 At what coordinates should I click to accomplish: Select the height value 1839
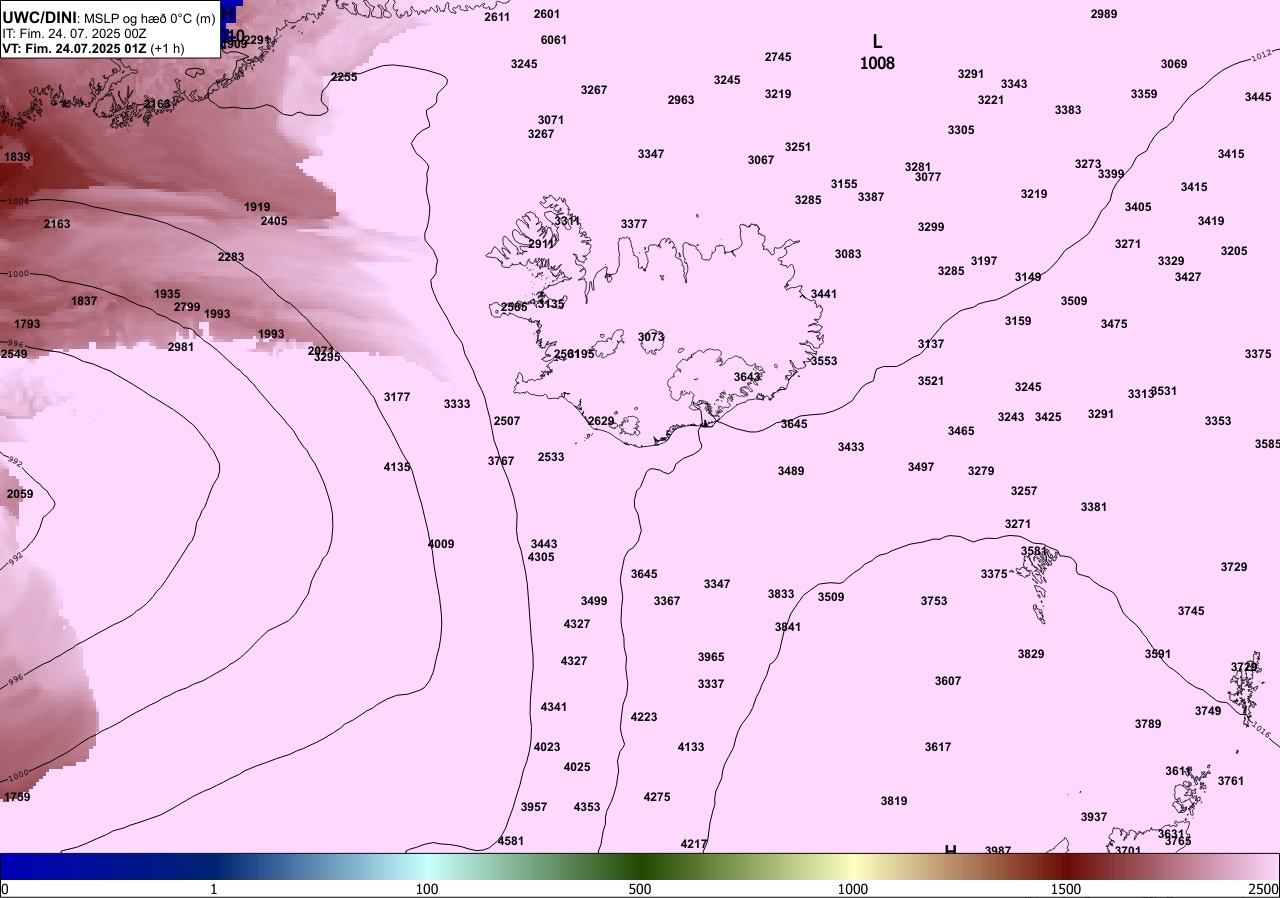coord(17,157)
